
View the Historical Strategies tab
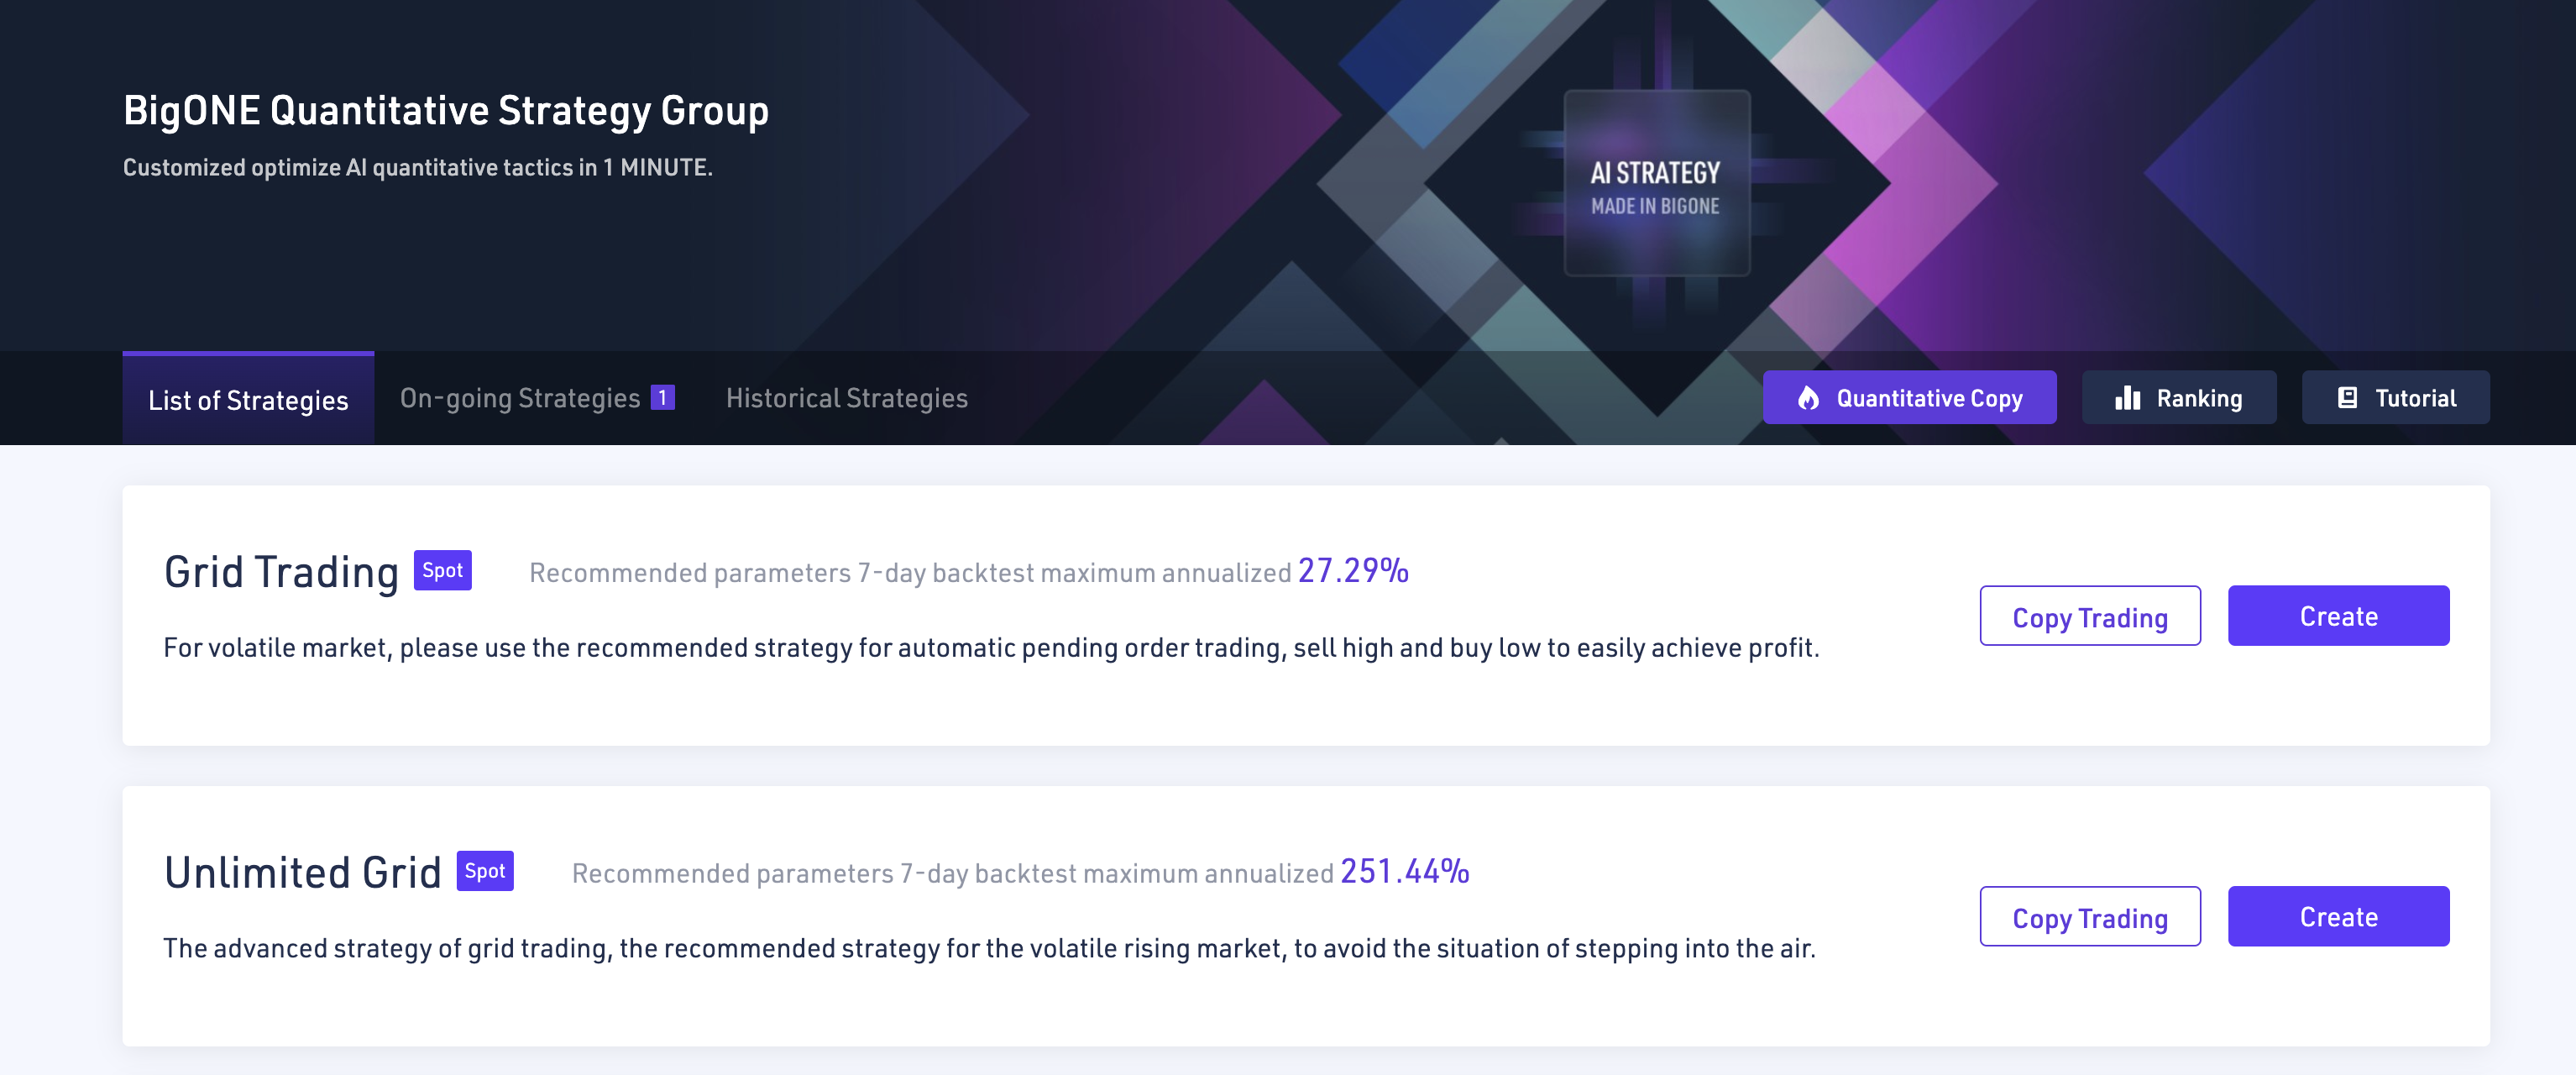coord(846,398)
